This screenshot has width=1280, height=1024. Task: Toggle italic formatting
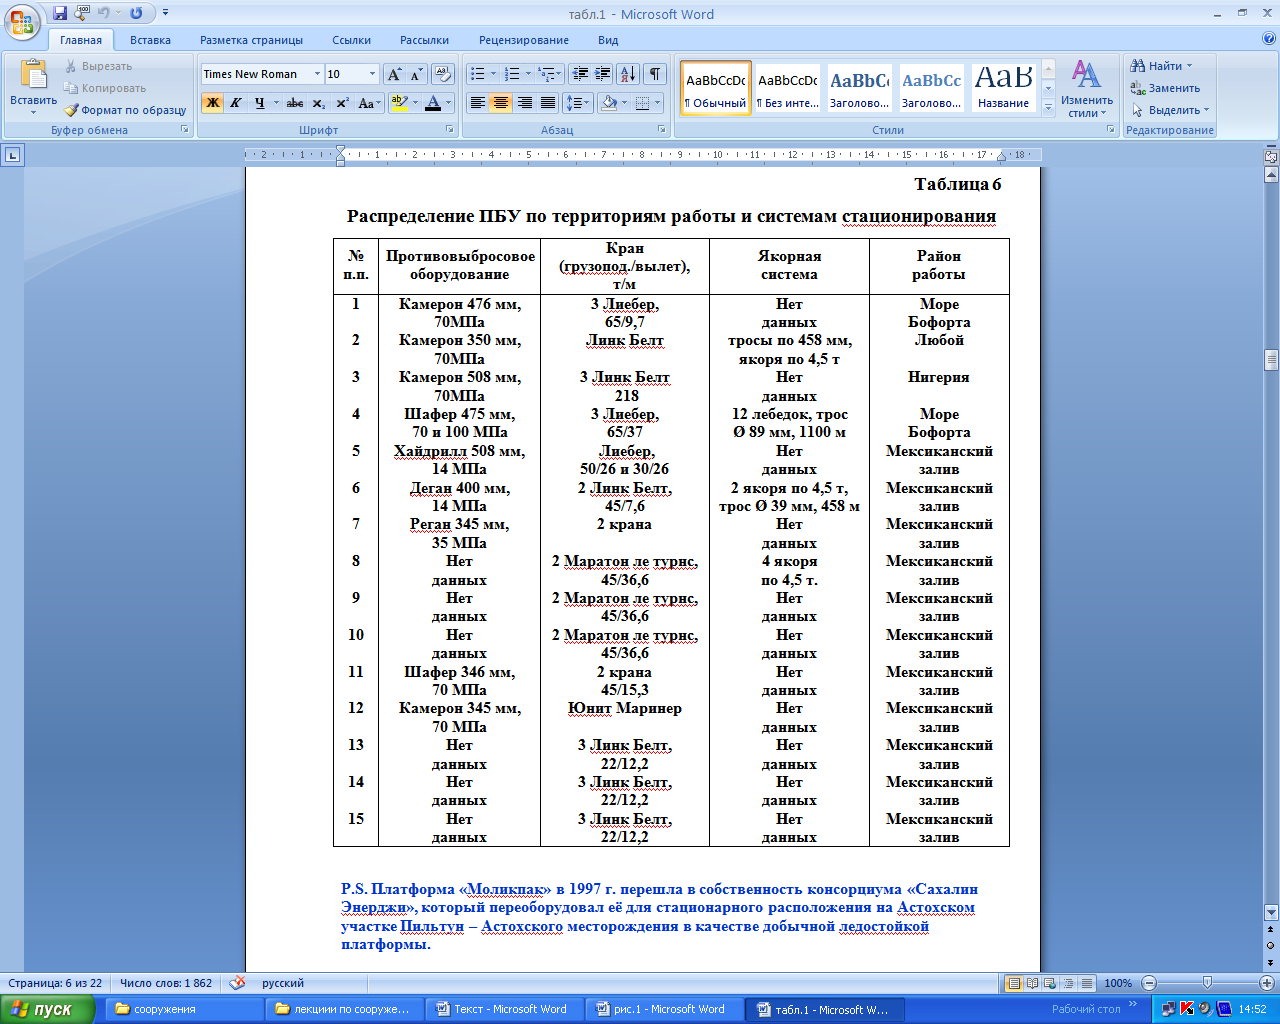point(236,103)
